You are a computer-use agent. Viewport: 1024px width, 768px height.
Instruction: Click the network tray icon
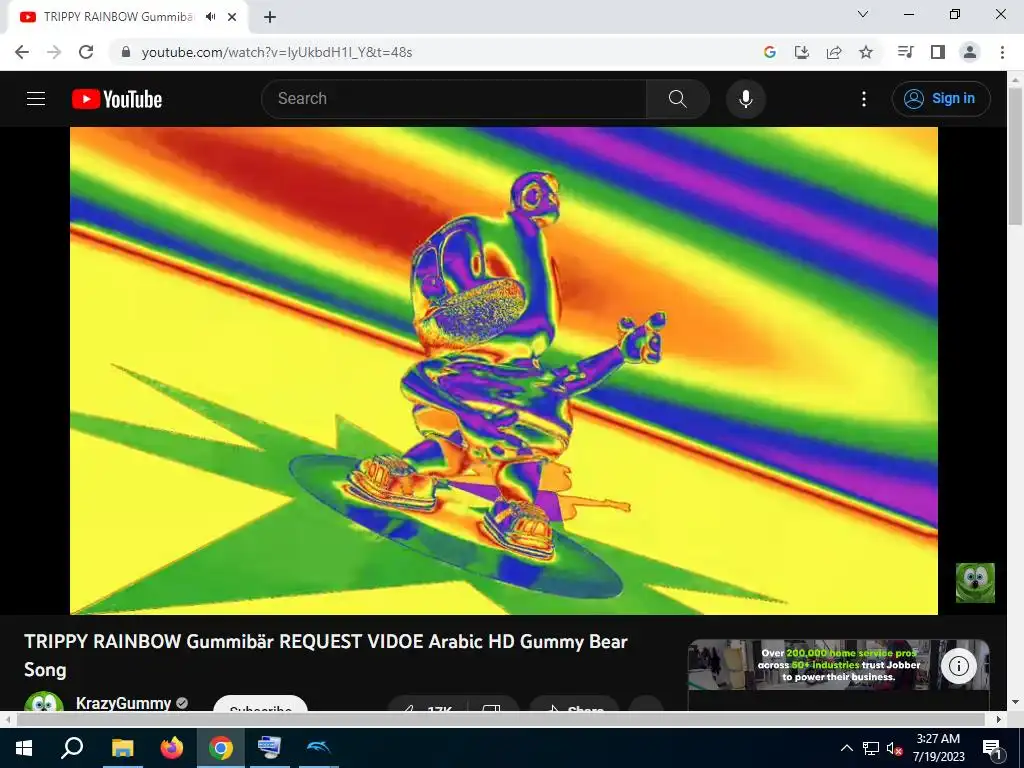tap(871, 748)
